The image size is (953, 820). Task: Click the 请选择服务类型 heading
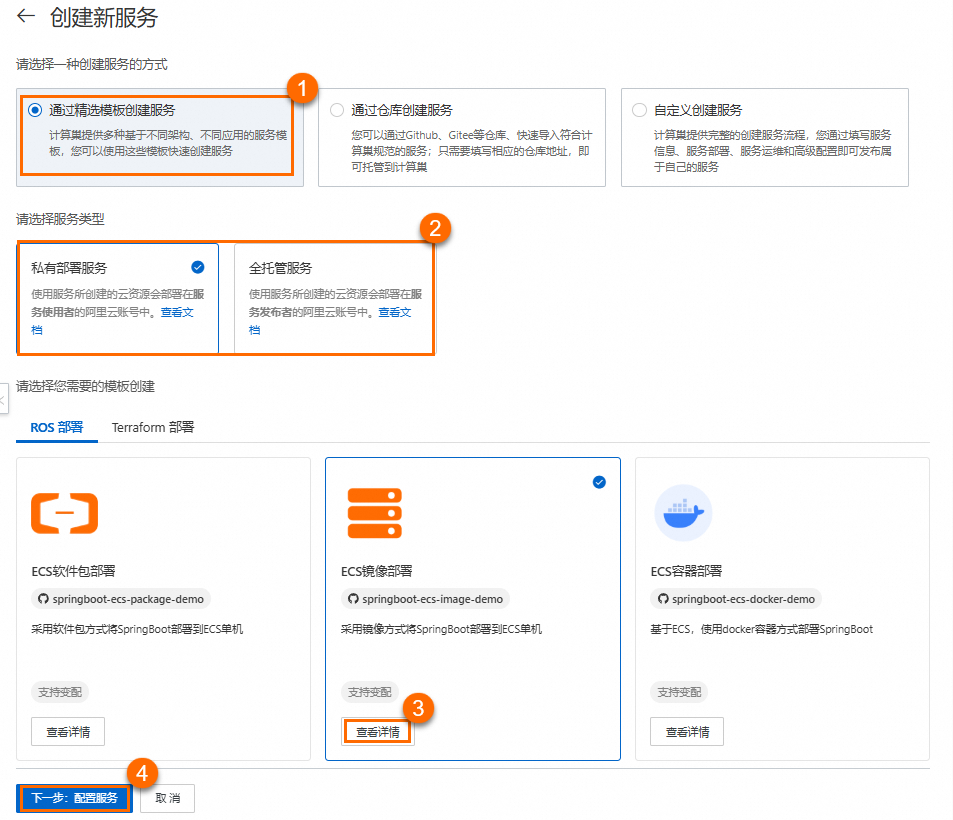click(60, 219)
